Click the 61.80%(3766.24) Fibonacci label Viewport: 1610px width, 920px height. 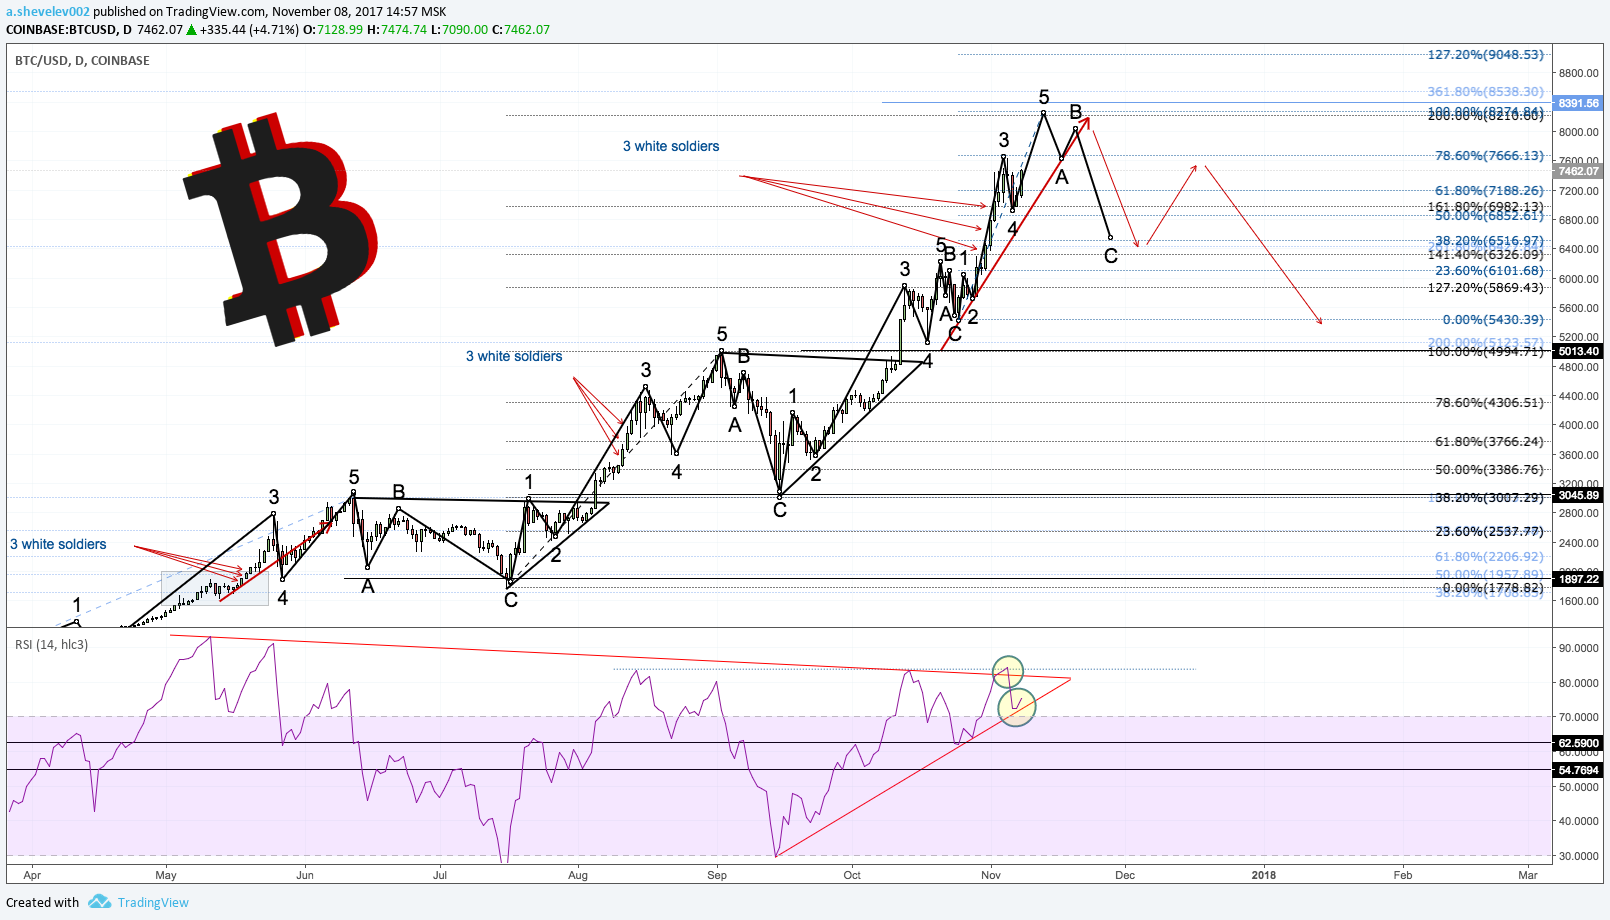(x=1489, y=441)
